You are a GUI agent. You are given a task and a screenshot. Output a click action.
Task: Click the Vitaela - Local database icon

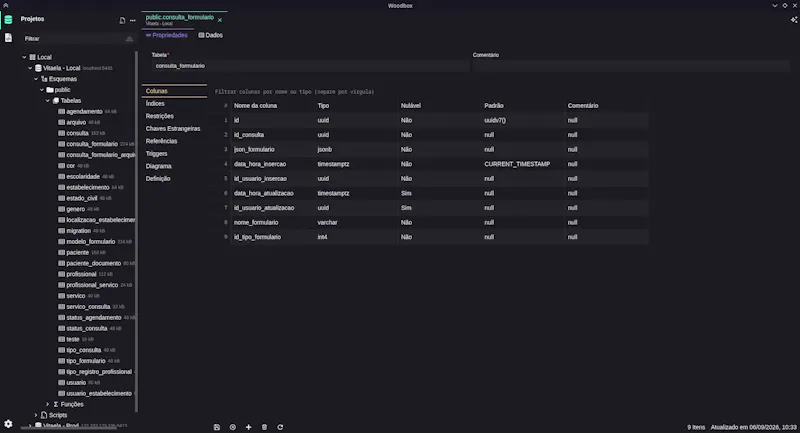click(38, 68)
